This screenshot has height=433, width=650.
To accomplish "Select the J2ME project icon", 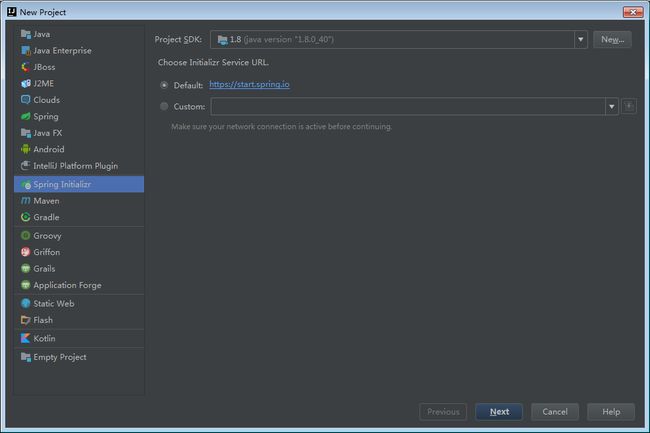I will point(26,84).
